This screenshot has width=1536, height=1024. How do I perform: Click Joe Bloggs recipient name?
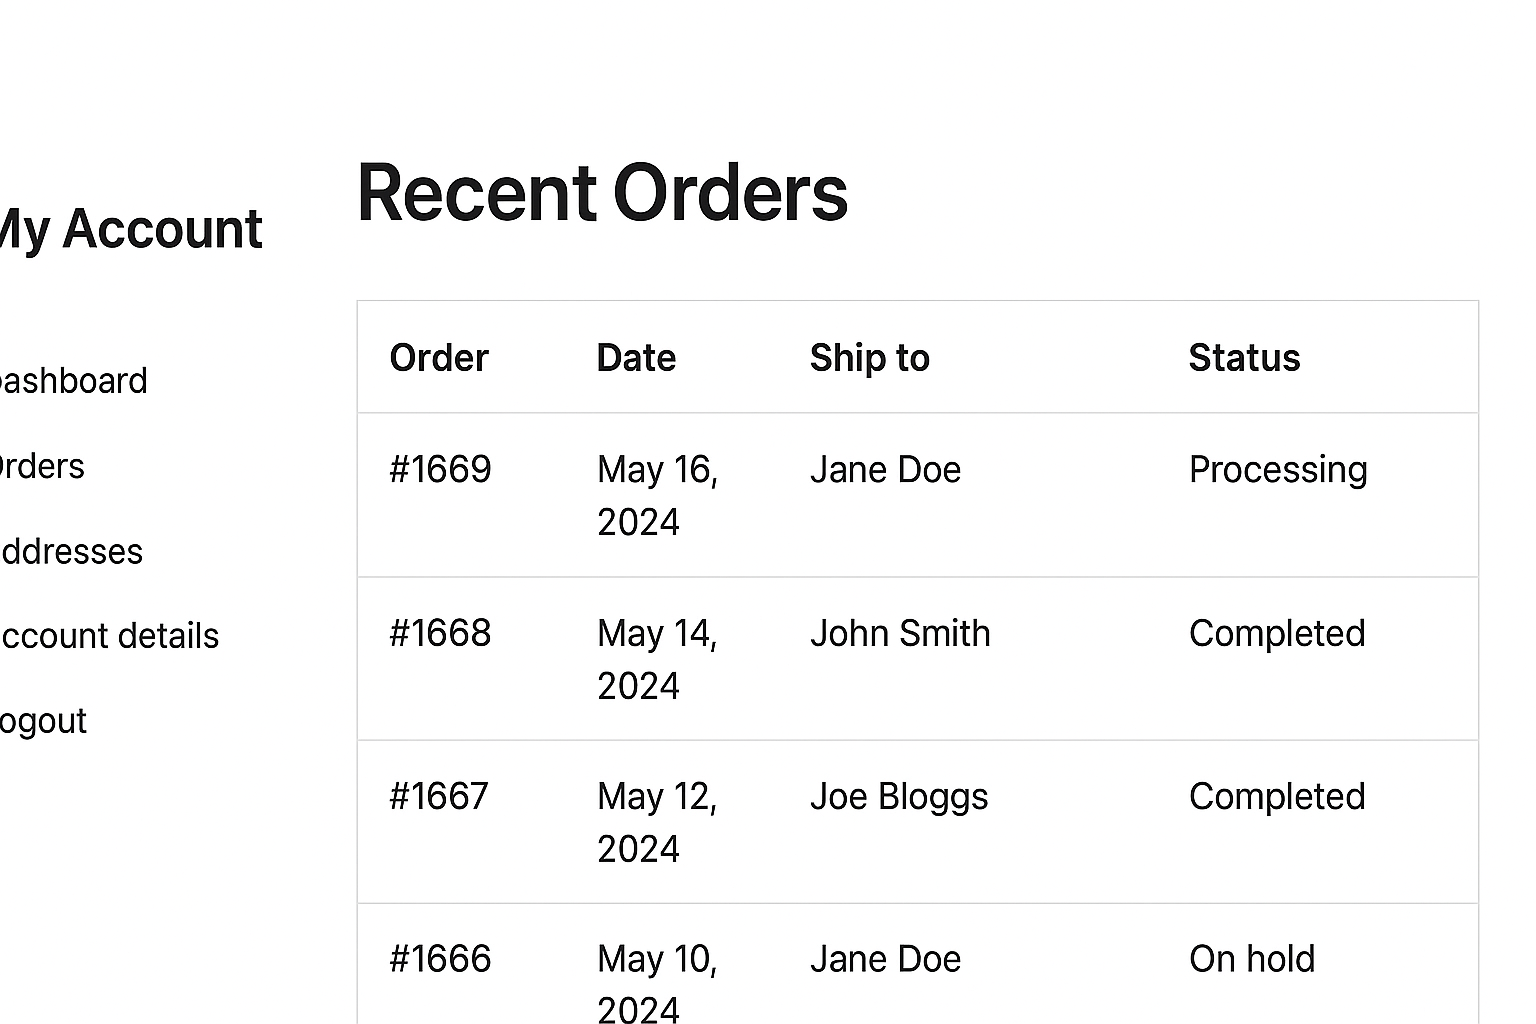[899, 796]
